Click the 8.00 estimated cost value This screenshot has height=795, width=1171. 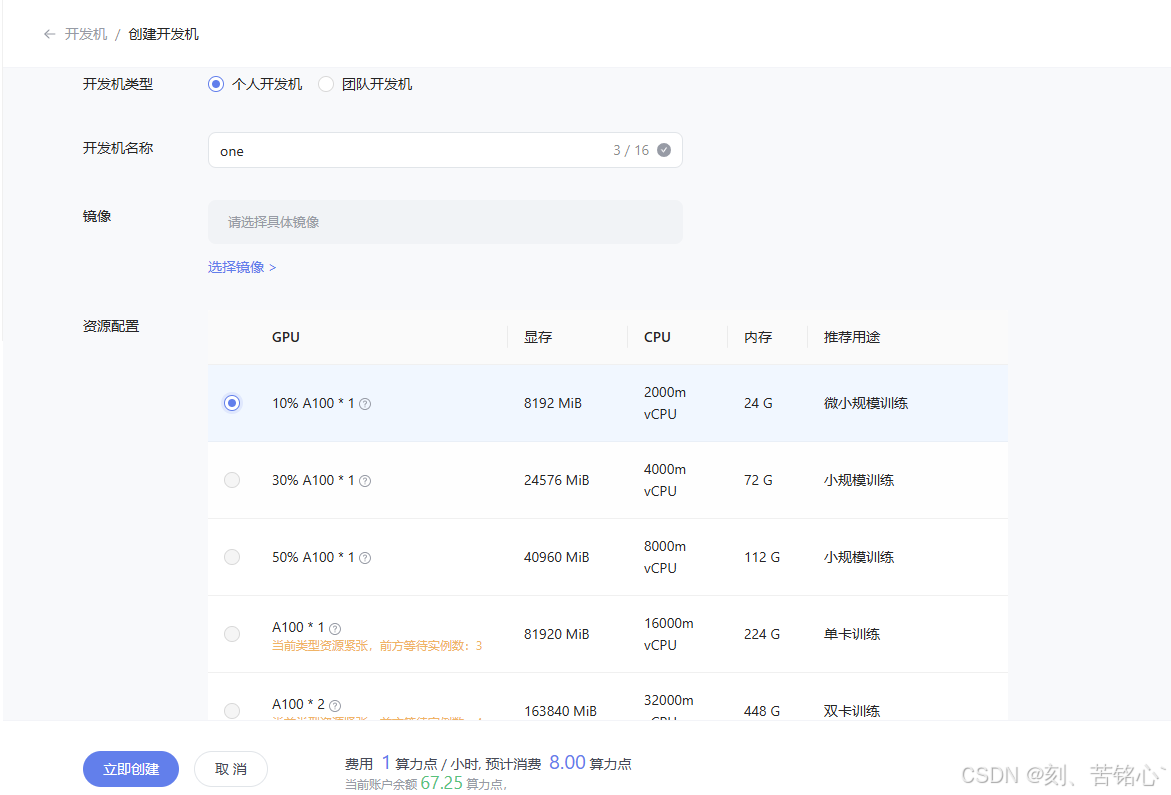(x=568, y=762)
